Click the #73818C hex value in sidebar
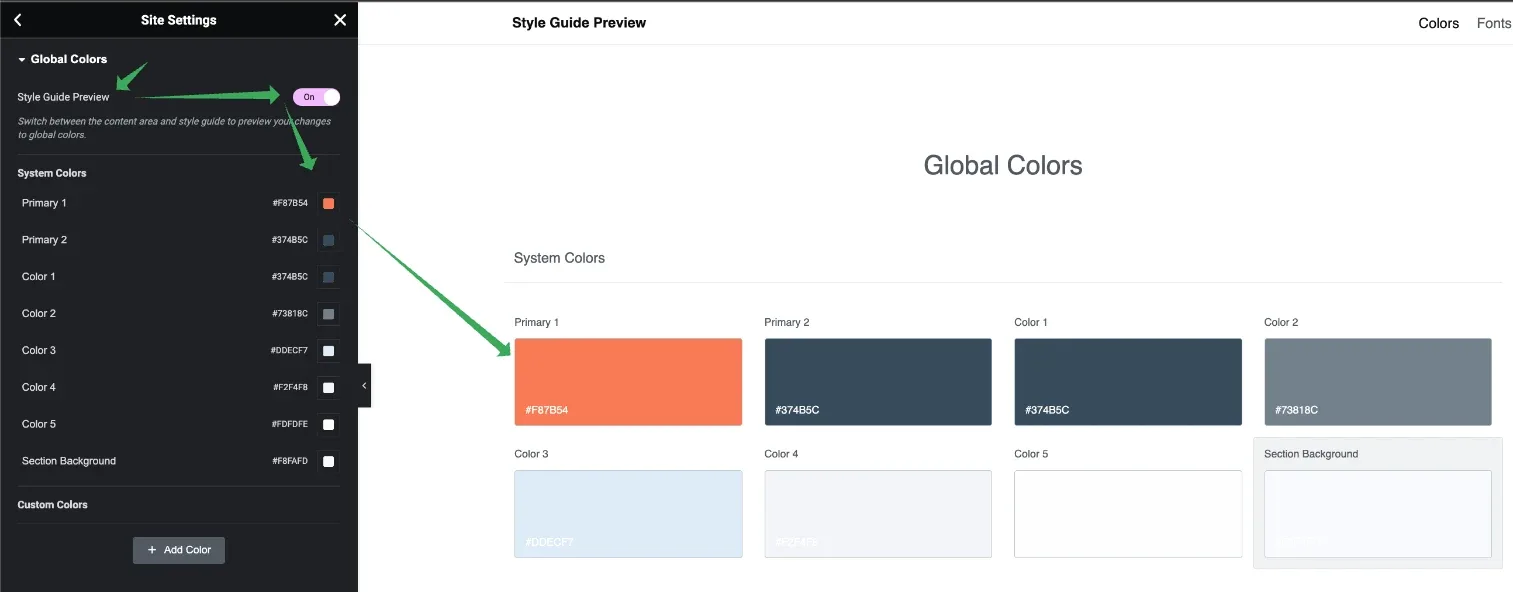Viewport: 1513px width, 592px height. (x=290, y=314)
